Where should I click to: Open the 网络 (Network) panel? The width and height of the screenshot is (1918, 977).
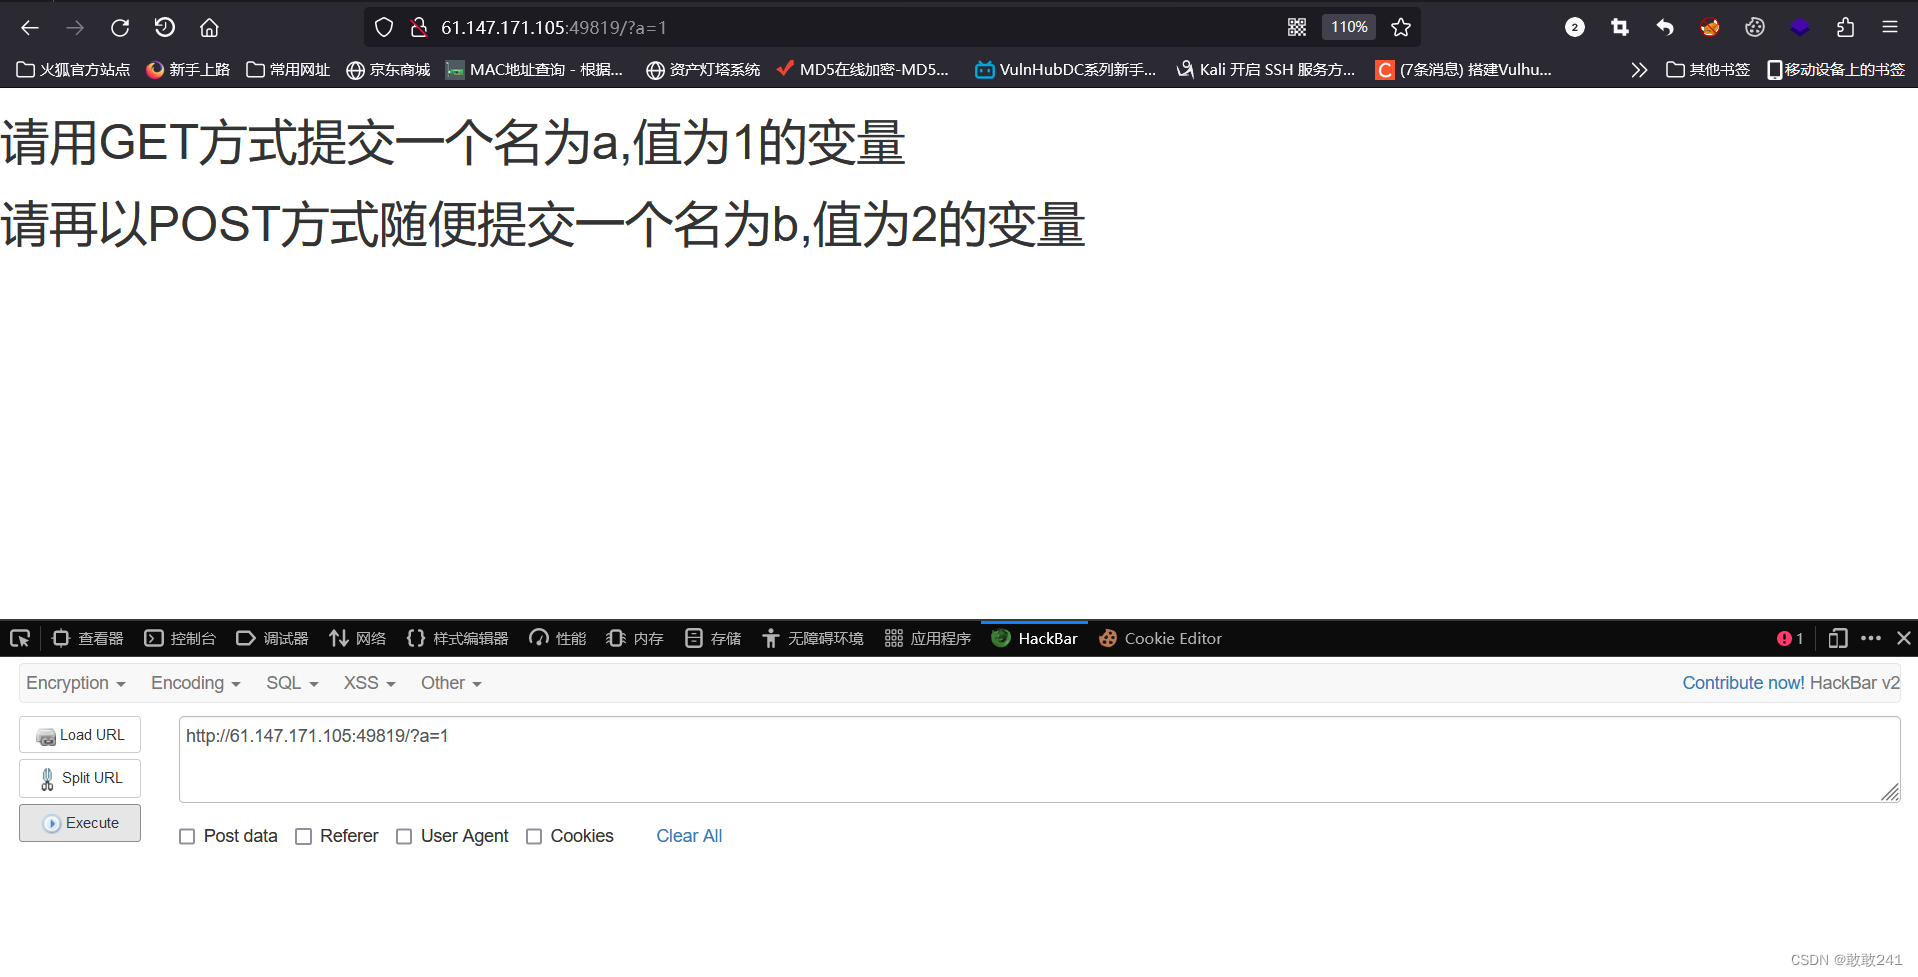point(357,638)
